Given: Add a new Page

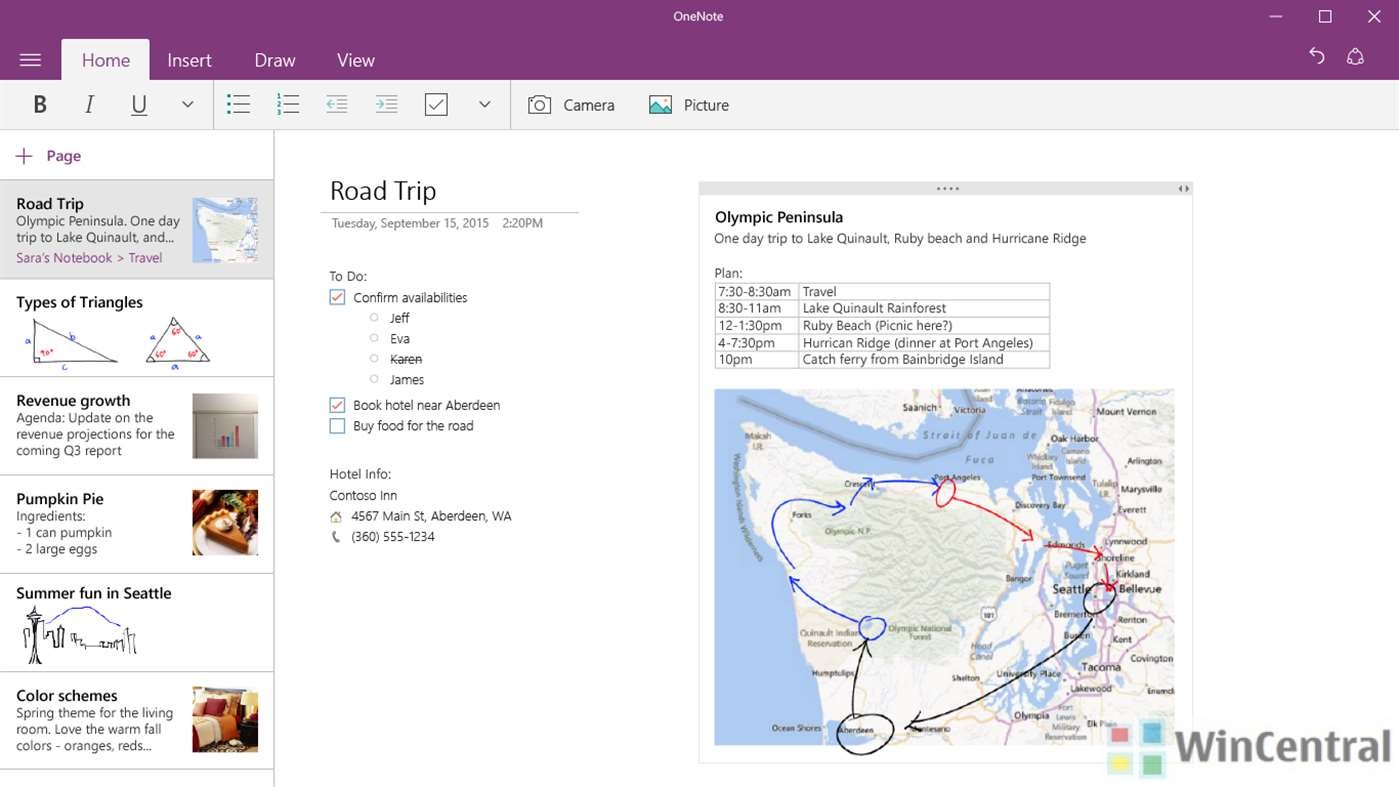Looking at the screenshot, I should (x=49, y=156).
